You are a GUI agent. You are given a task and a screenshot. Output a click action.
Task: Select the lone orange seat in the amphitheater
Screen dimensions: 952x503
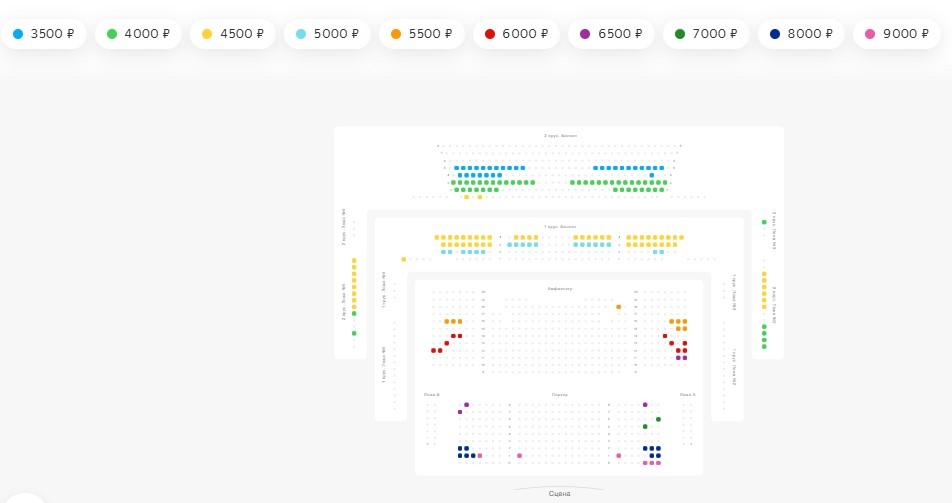(x=619, y=307)
